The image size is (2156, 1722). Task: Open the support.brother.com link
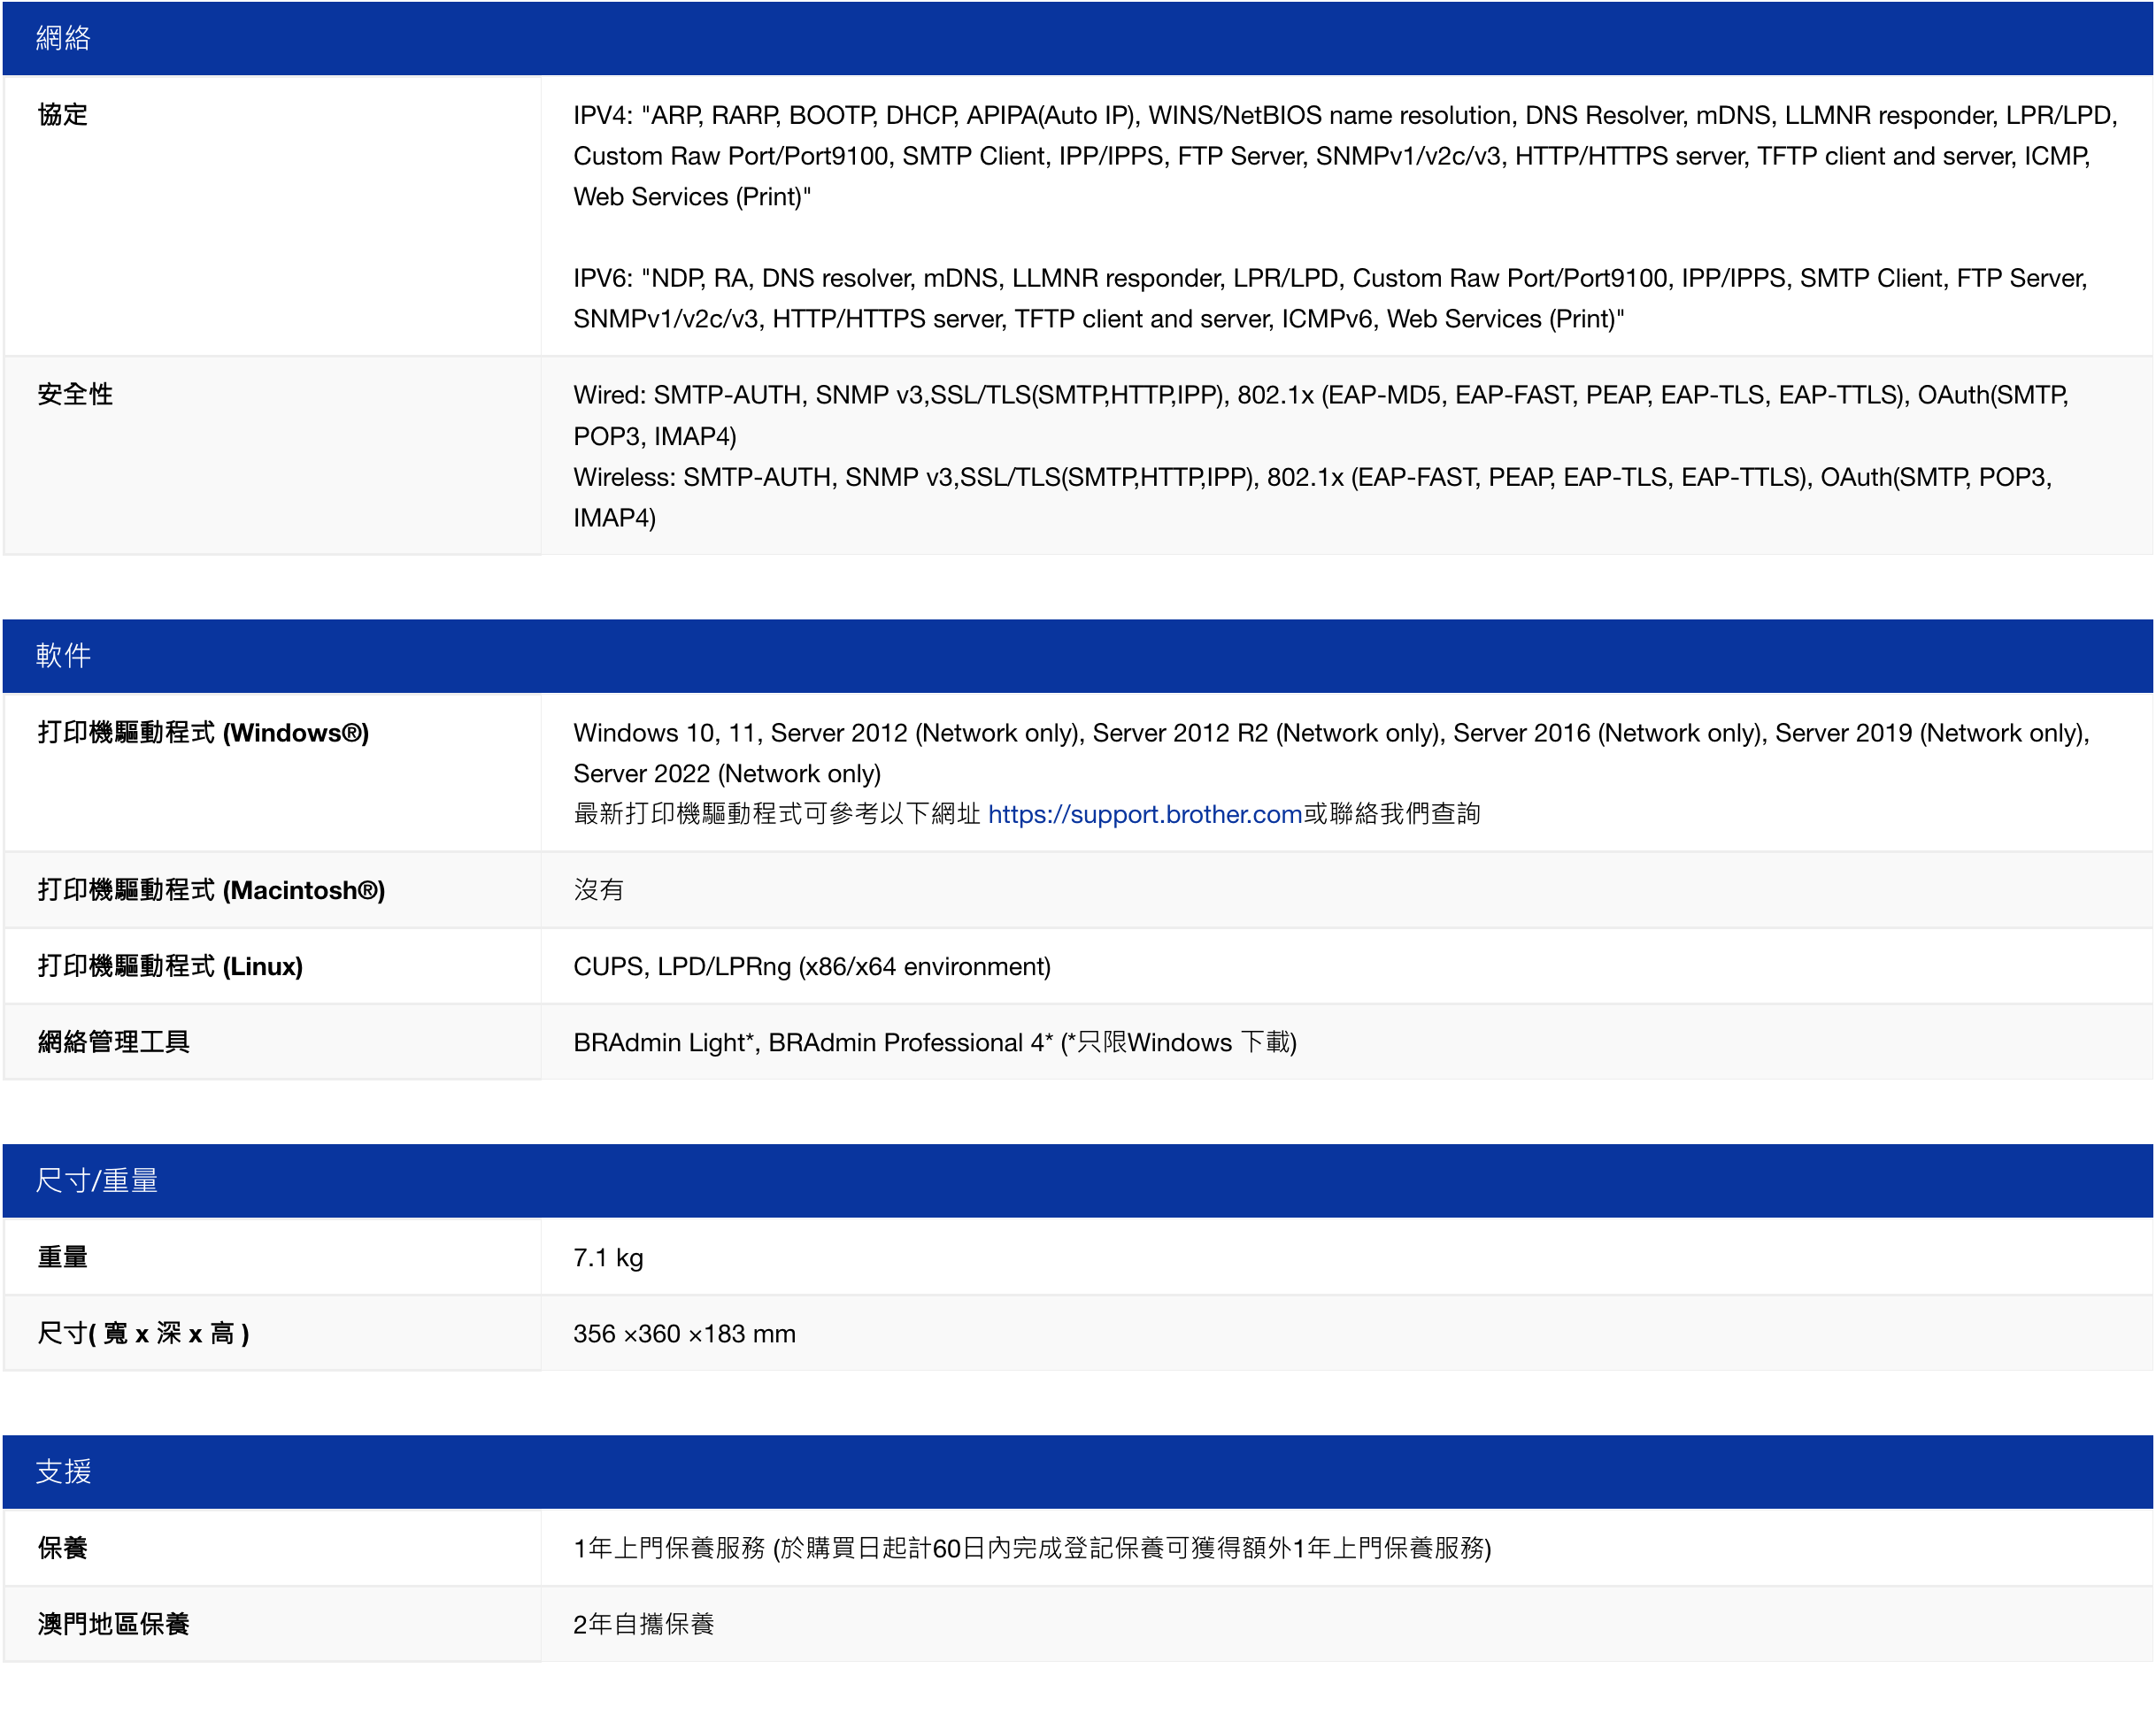click(x=1144, y=814)
